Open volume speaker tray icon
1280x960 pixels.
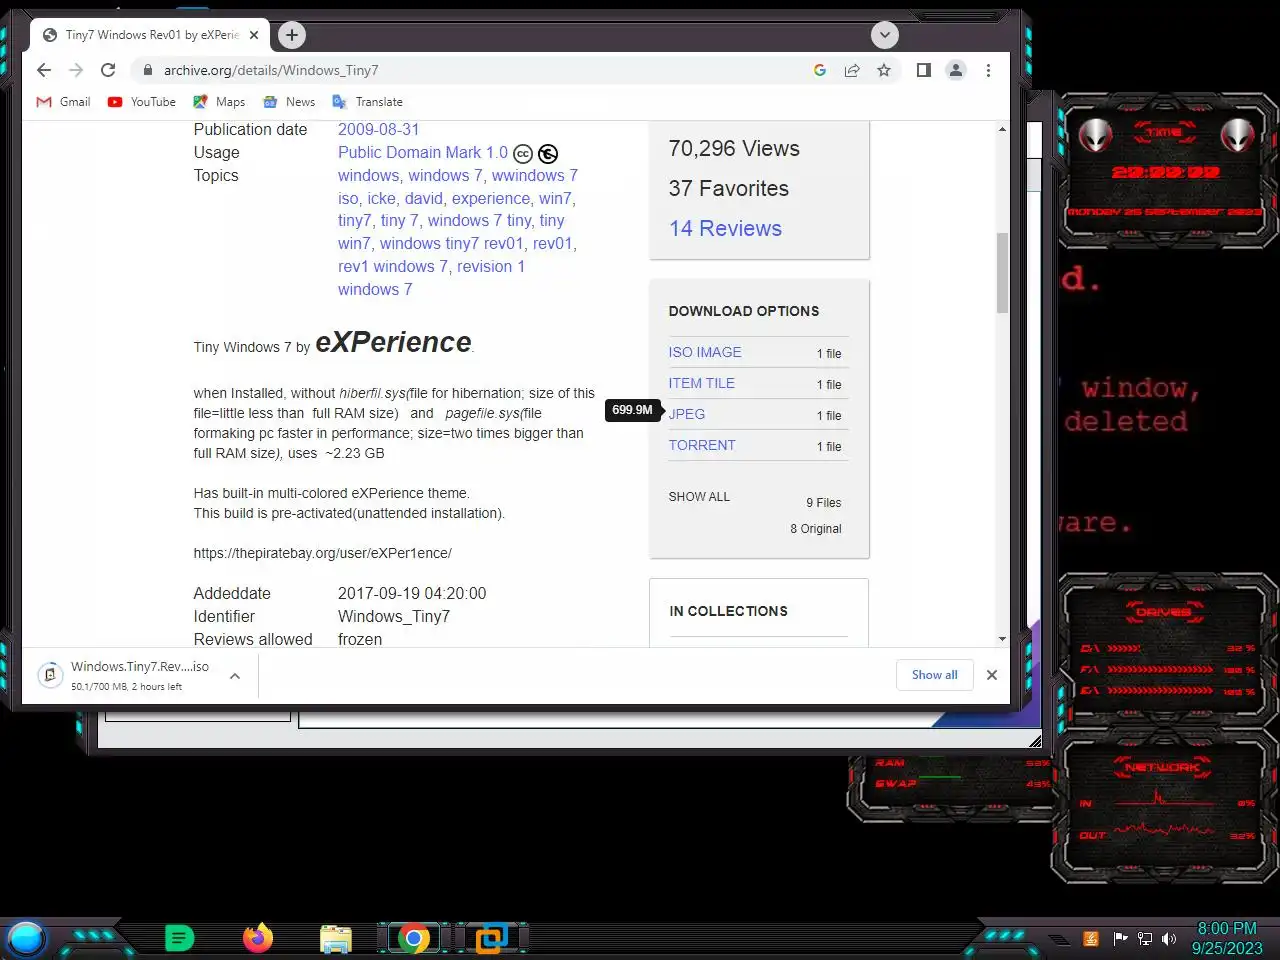(1169, 939)
